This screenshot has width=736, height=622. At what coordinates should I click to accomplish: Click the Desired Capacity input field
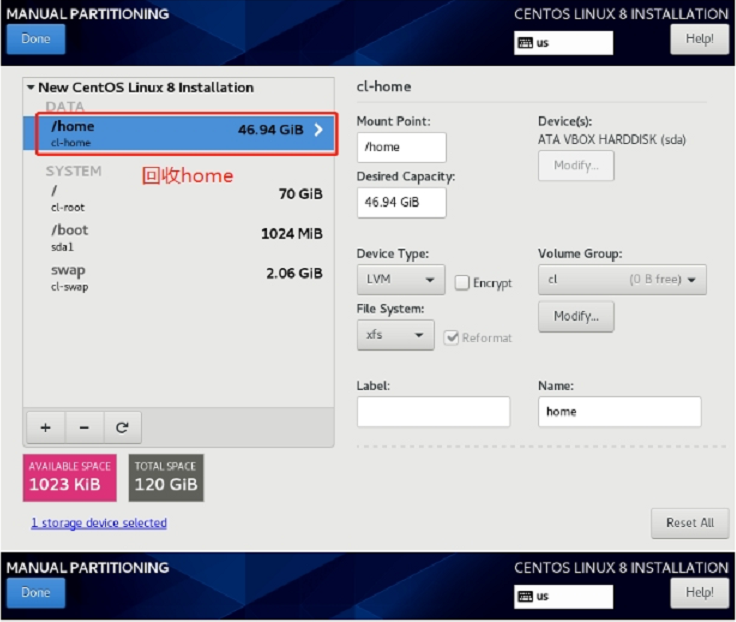tap(401, 202)
